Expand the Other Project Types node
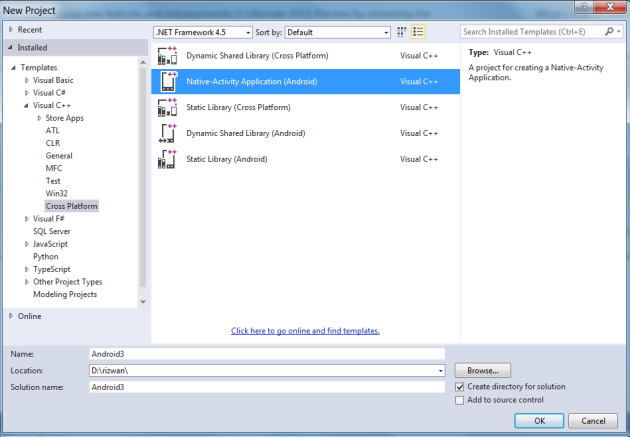Image resolution: width=630 pixels, height=437 pixels. pyautogui.click(x=27, y=282)
